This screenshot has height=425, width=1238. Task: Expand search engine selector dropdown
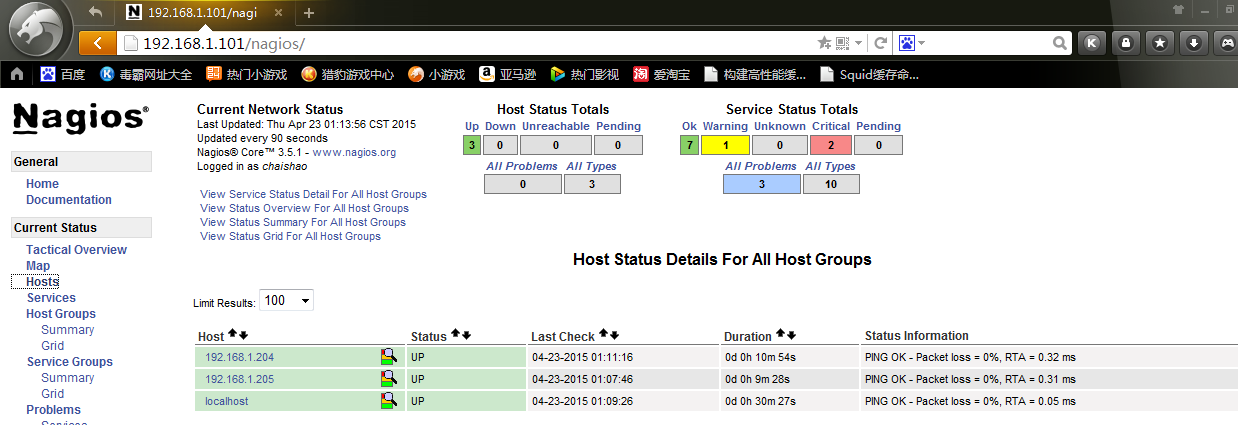(x=911, y=43)
